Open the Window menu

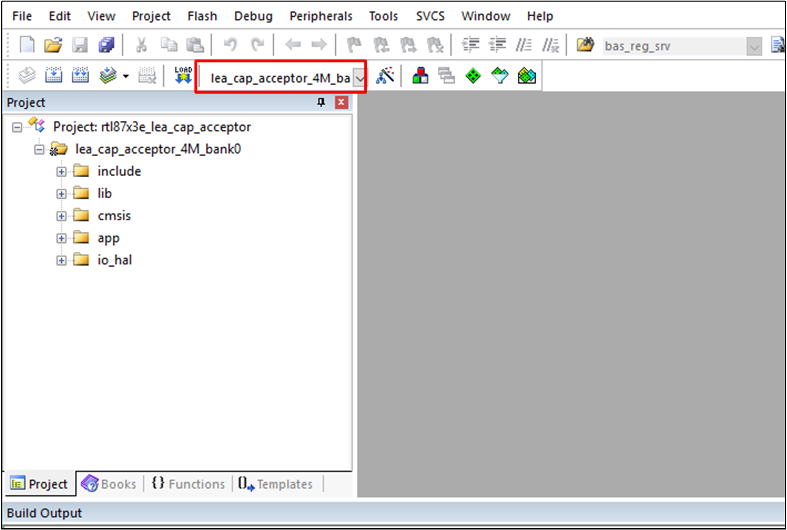click(x=486, y=16)
